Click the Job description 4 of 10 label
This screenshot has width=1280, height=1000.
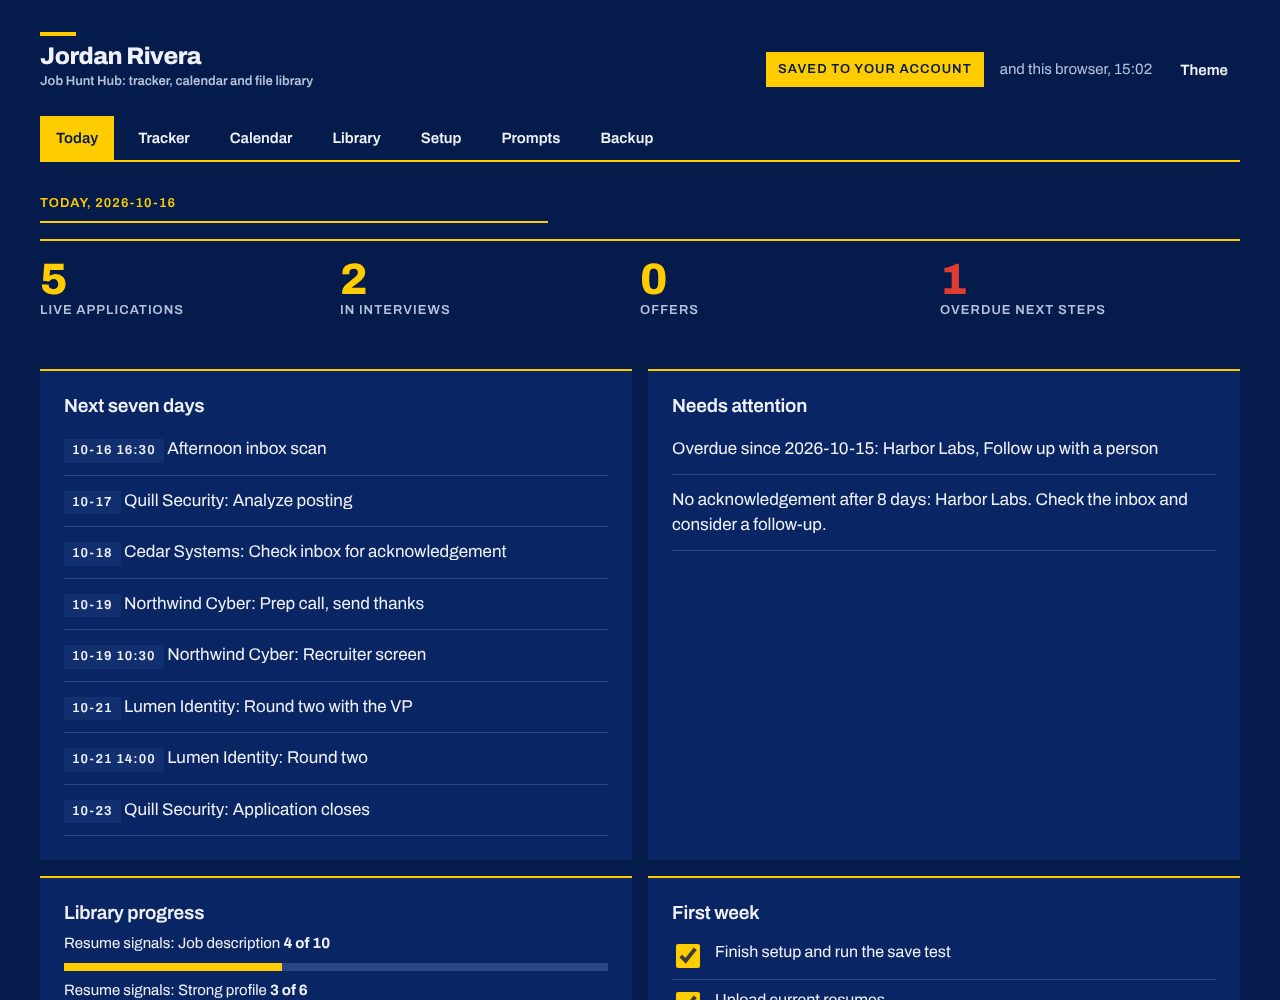pyautogui.click(x=197, y=943)
